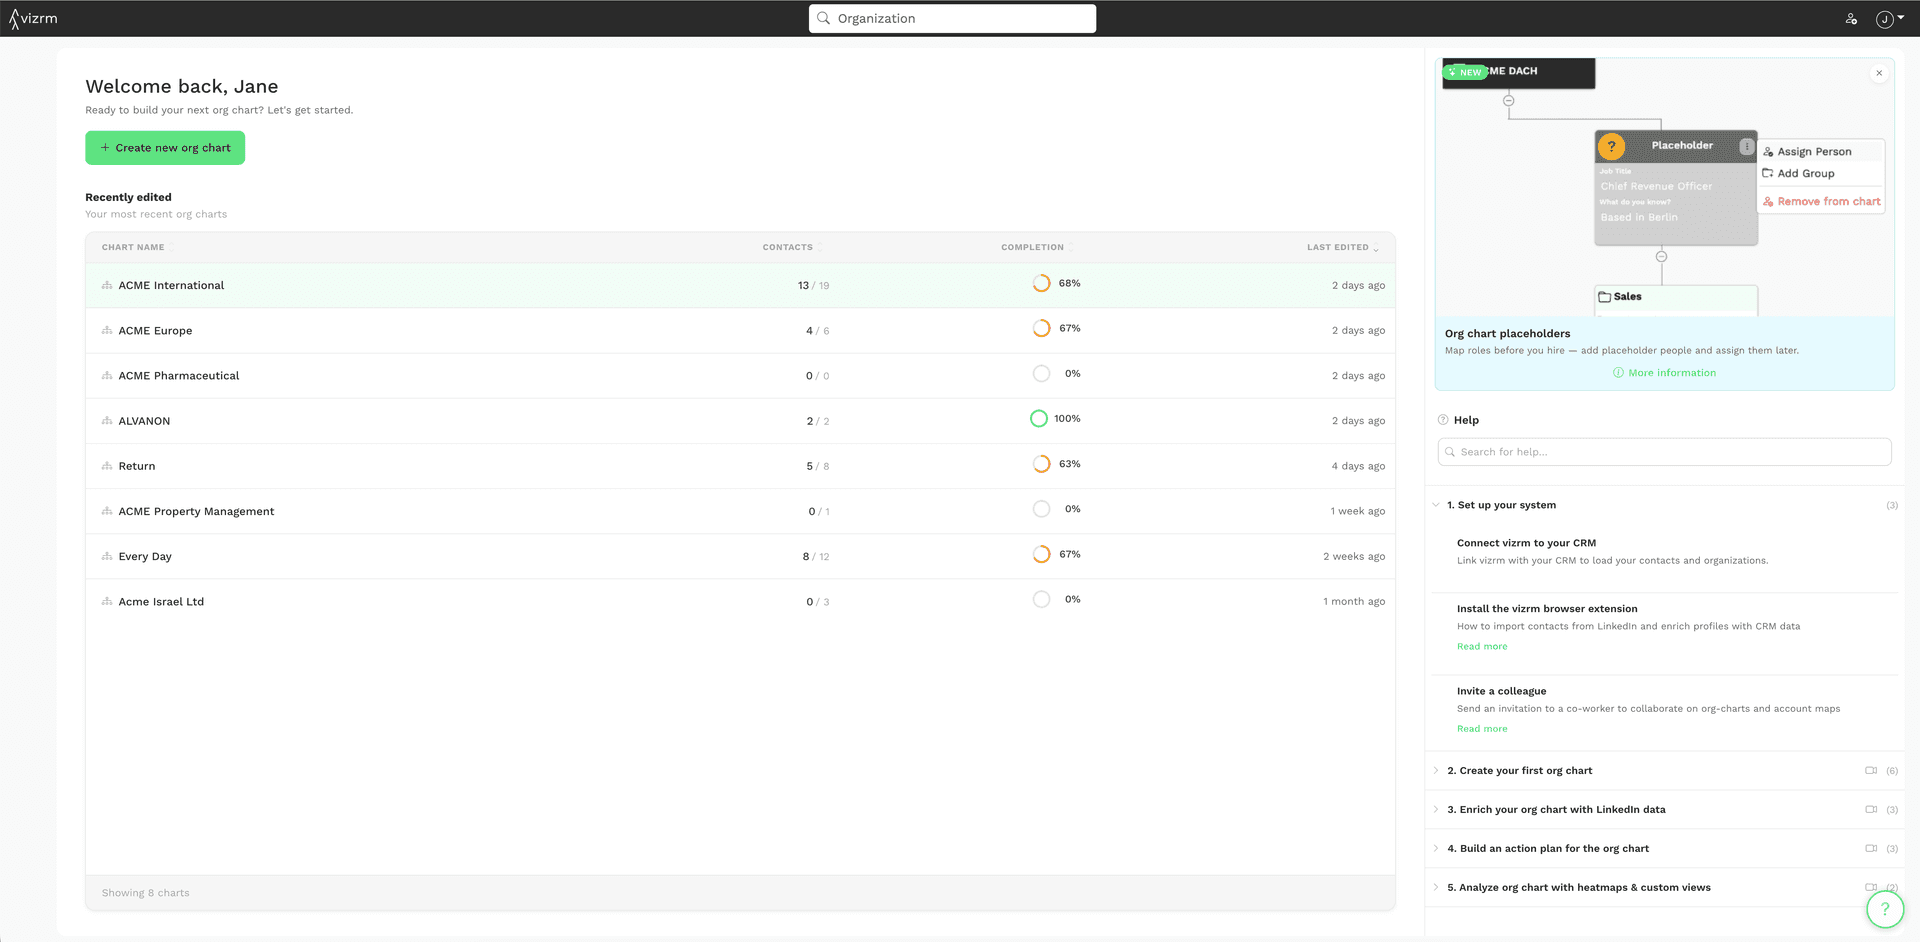Click the 0% completion ring for ACME Pharmaceutical
Image resolution: width=1920 pixels, height=942 pixels.
tap(1041, 373)
